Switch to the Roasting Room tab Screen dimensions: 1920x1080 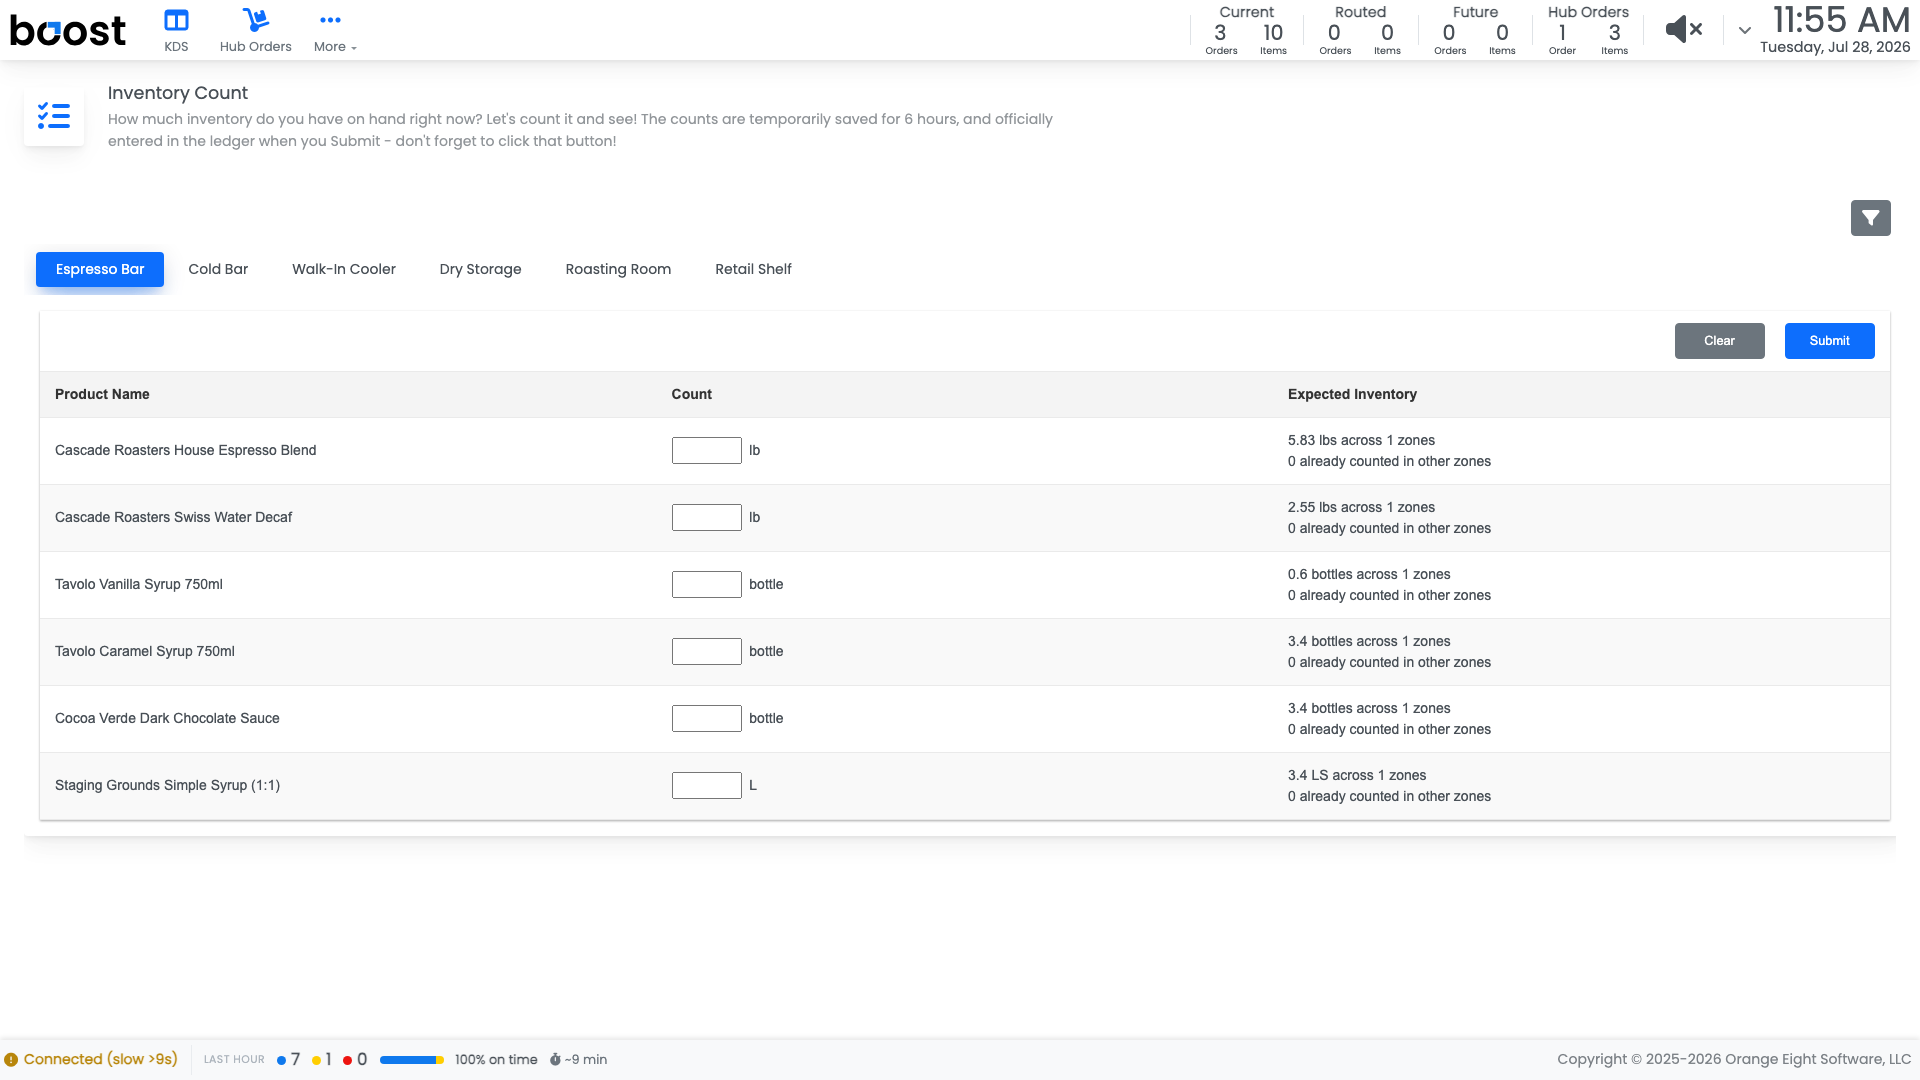618,269
